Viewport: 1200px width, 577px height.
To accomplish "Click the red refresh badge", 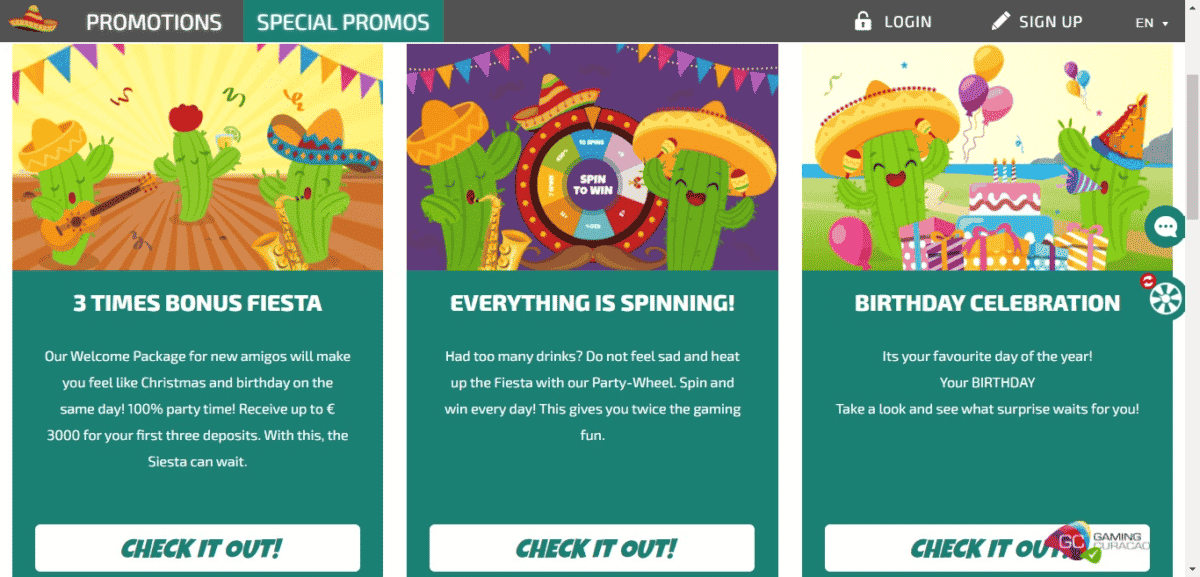I will point(1148,281).
